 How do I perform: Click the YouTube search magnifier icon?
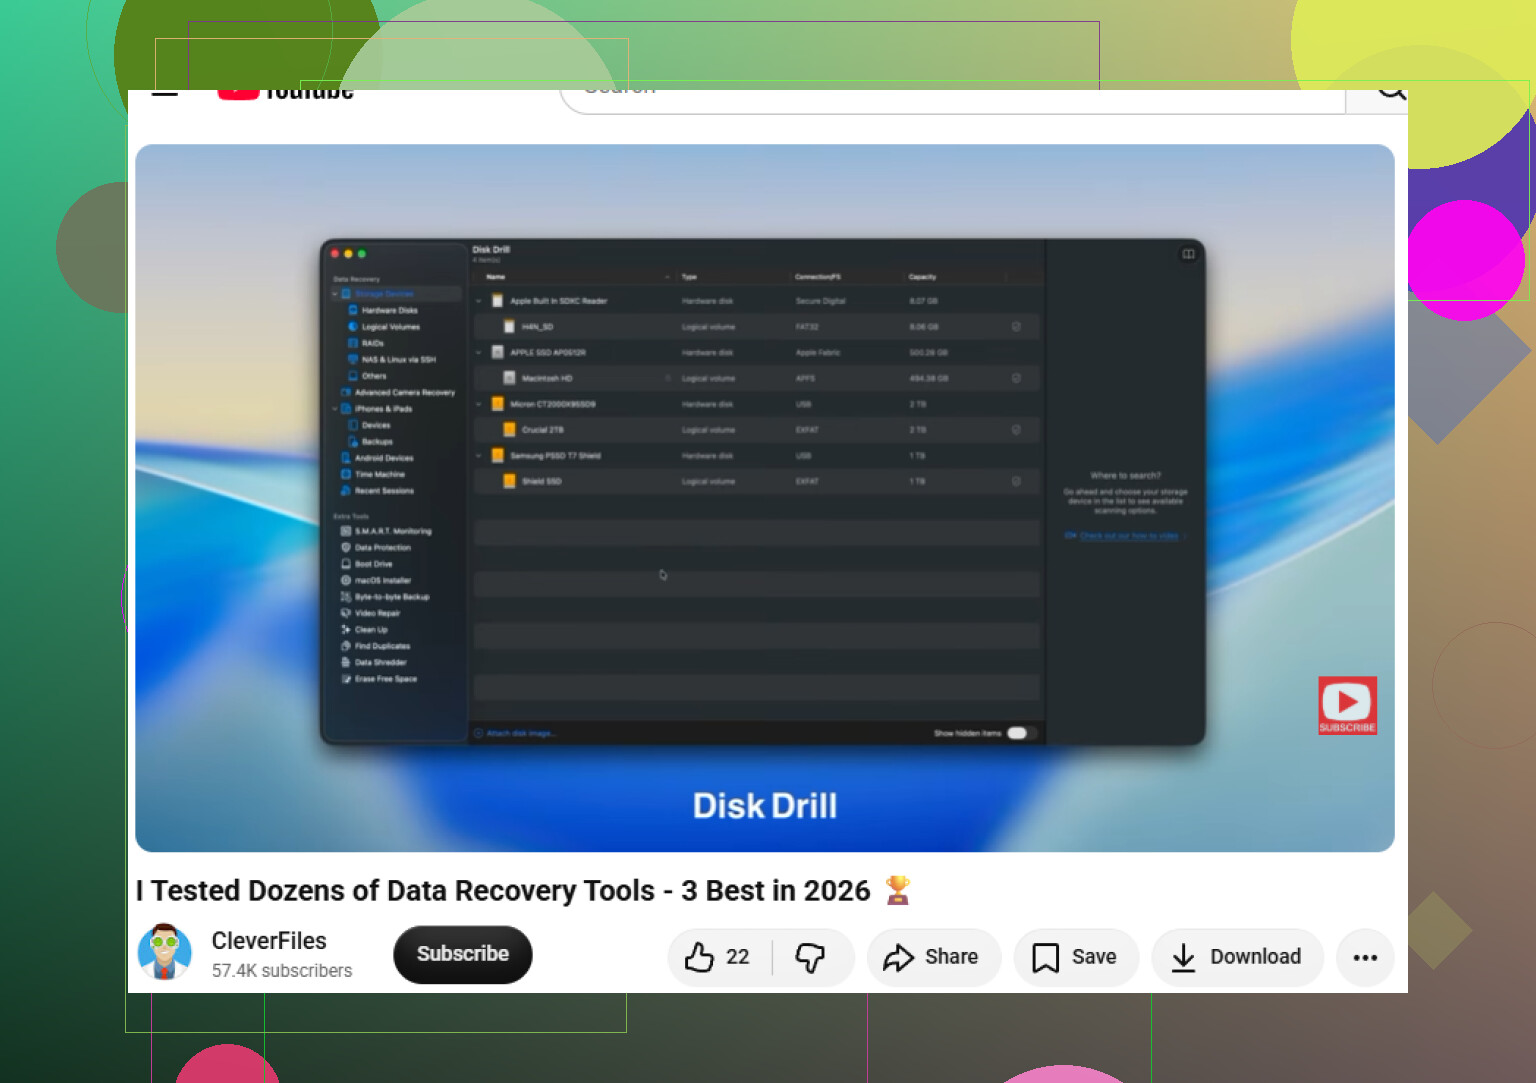pos(1390,93)
